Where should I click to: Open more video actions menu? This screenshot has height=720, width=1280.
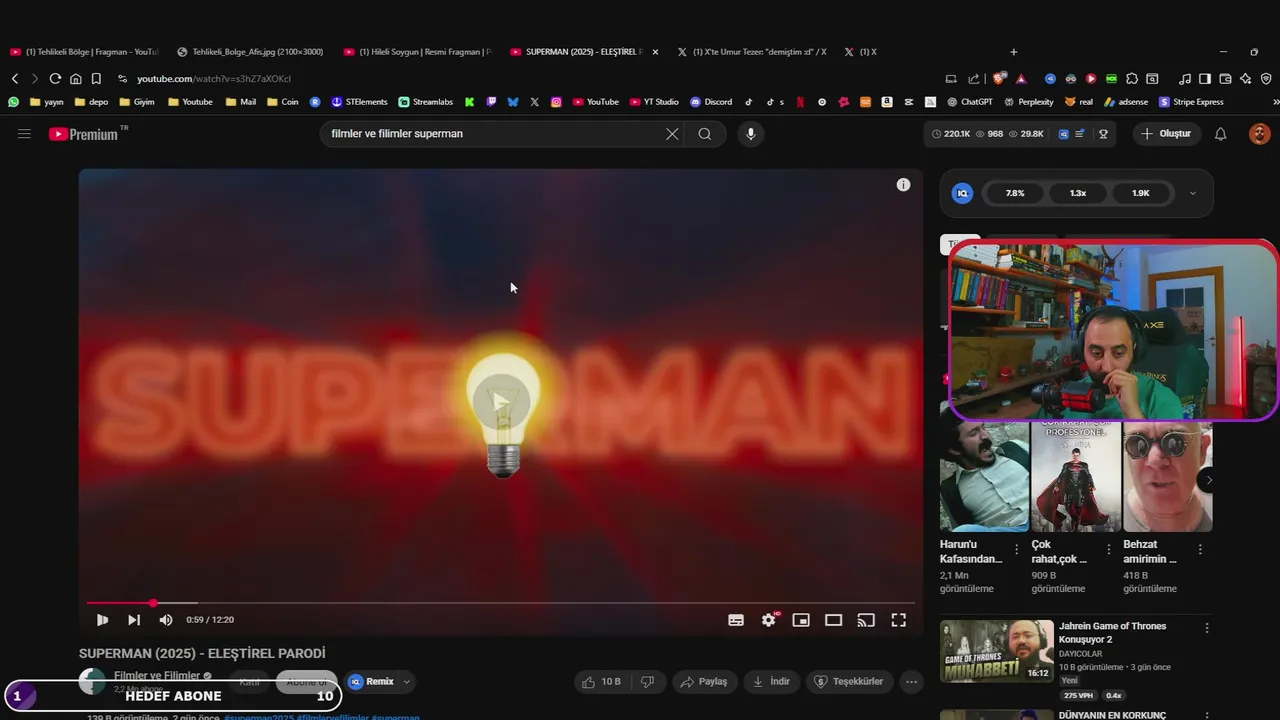(x=911, y=682)
